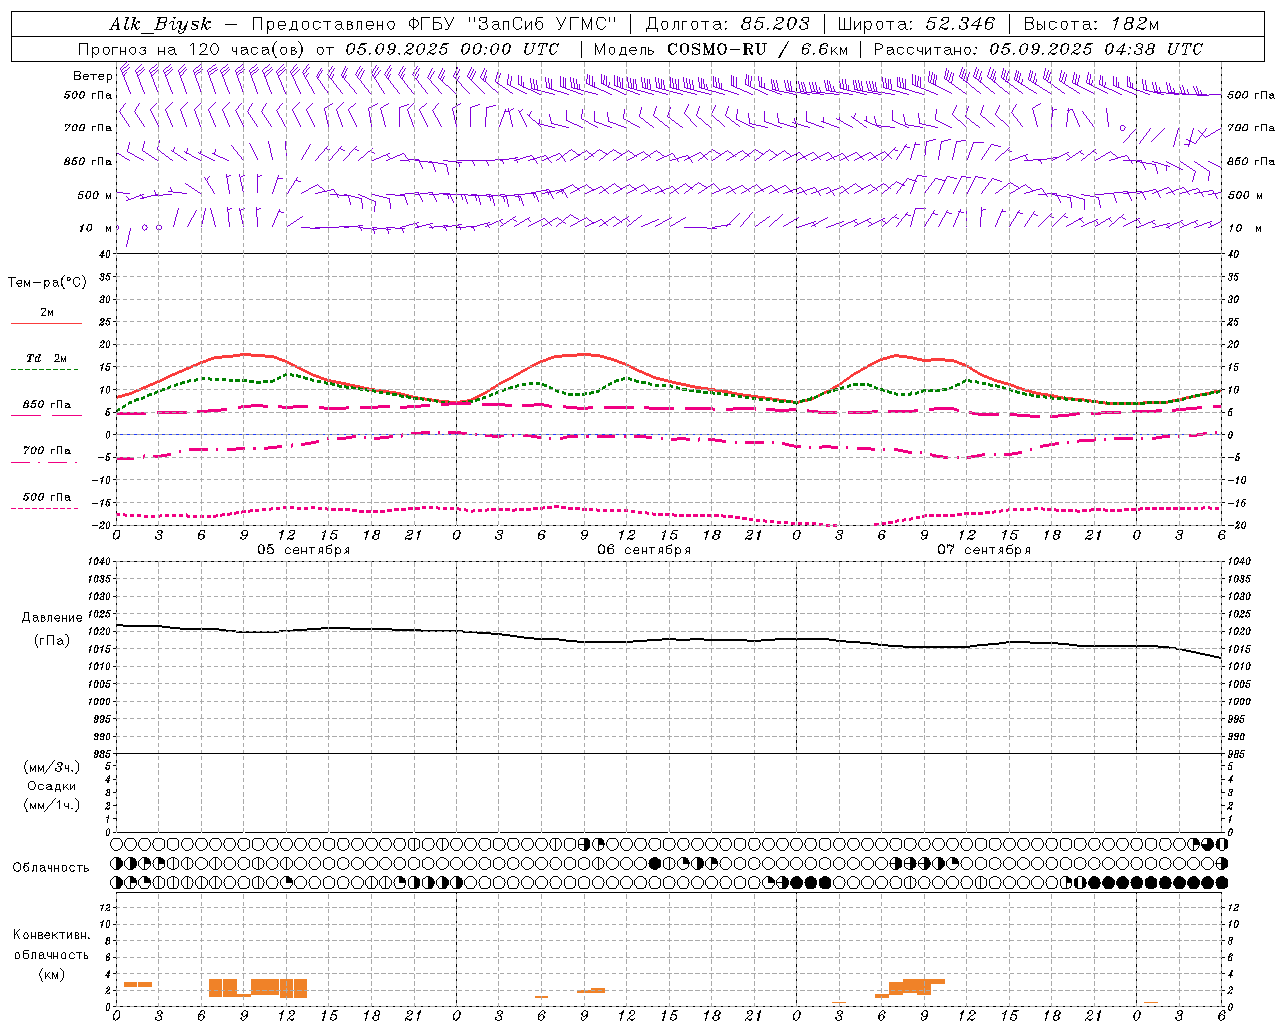The width and height of the screenshot is (1280, 1024).
Task: Click the 'ФГБУ "ЗапСиб УГМС"' provider text
Action: pos(512,24)
